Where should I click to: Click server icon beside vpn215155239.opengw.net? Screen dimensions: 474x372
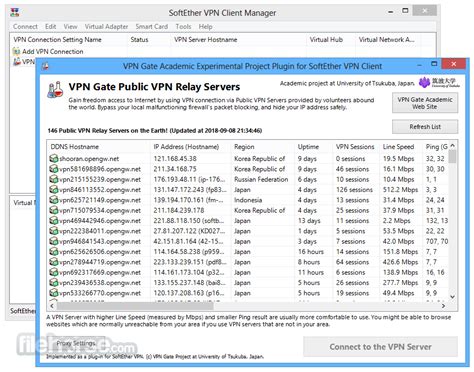tap(54, 179)
